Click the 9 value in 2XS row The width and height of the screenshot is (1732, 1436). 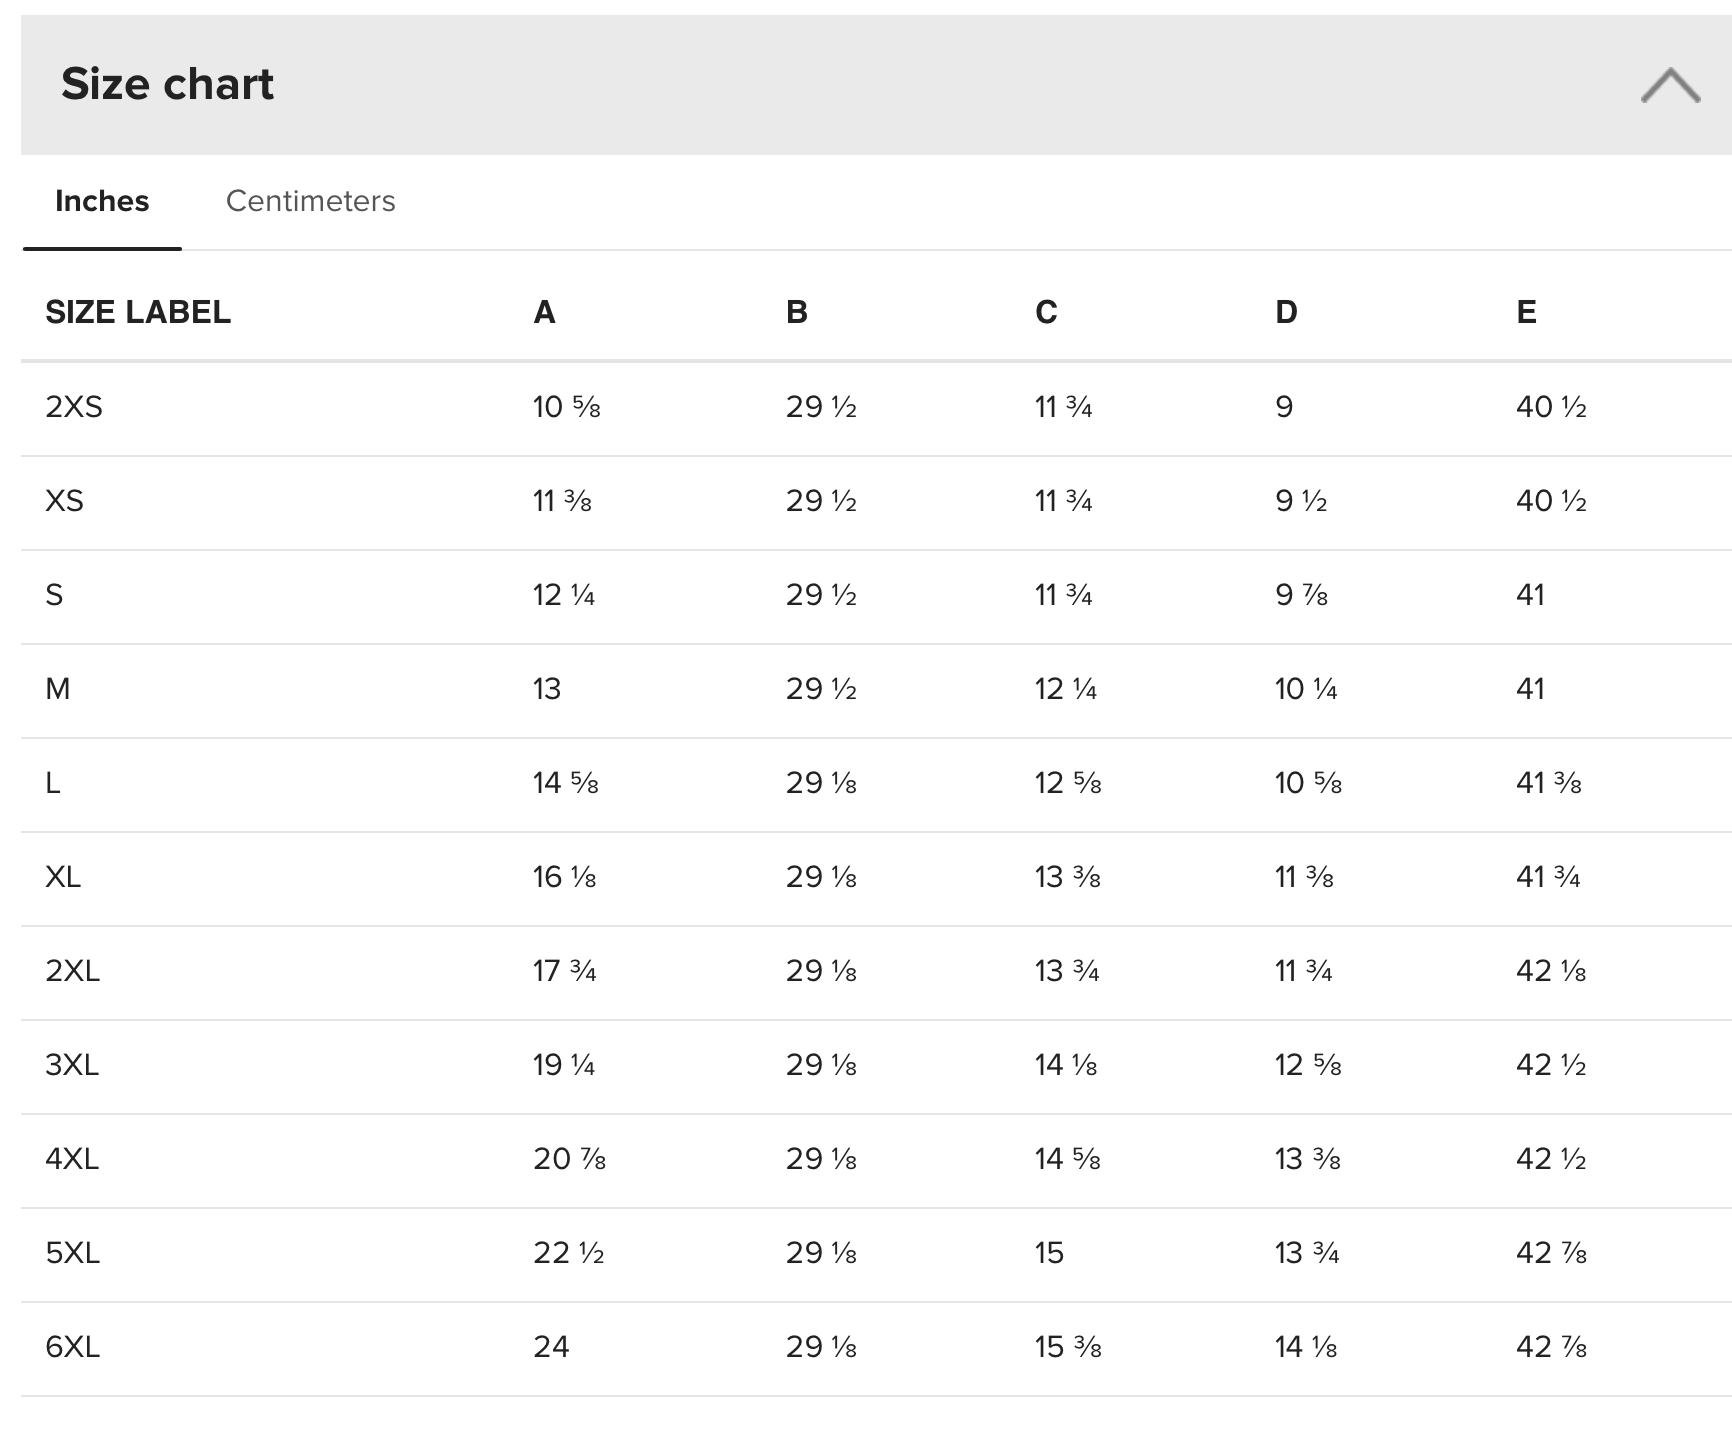pos(1284,407)
